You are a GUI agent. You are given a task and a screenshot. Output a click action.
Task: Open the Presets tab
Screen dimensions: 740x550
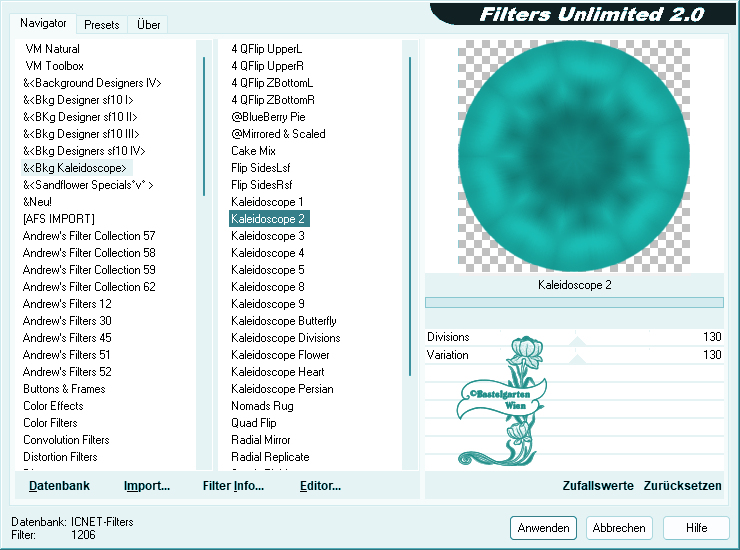pyautogui.click(x=101, y=25)
